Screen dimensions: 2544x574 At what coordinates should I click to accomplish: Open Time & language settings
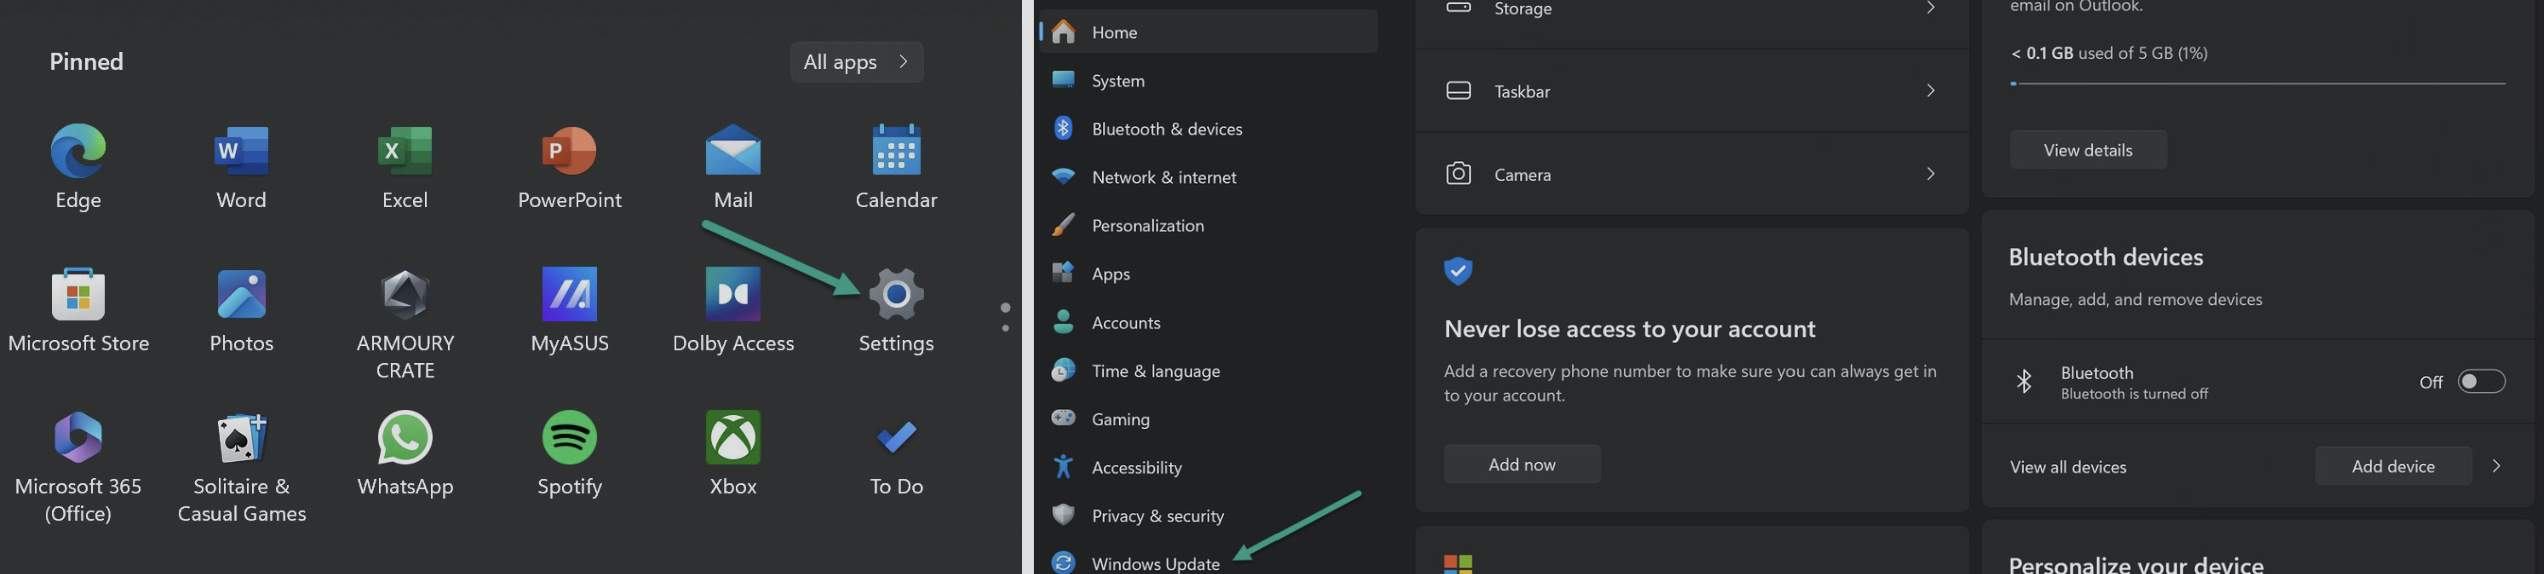[x=1208, y=370]
